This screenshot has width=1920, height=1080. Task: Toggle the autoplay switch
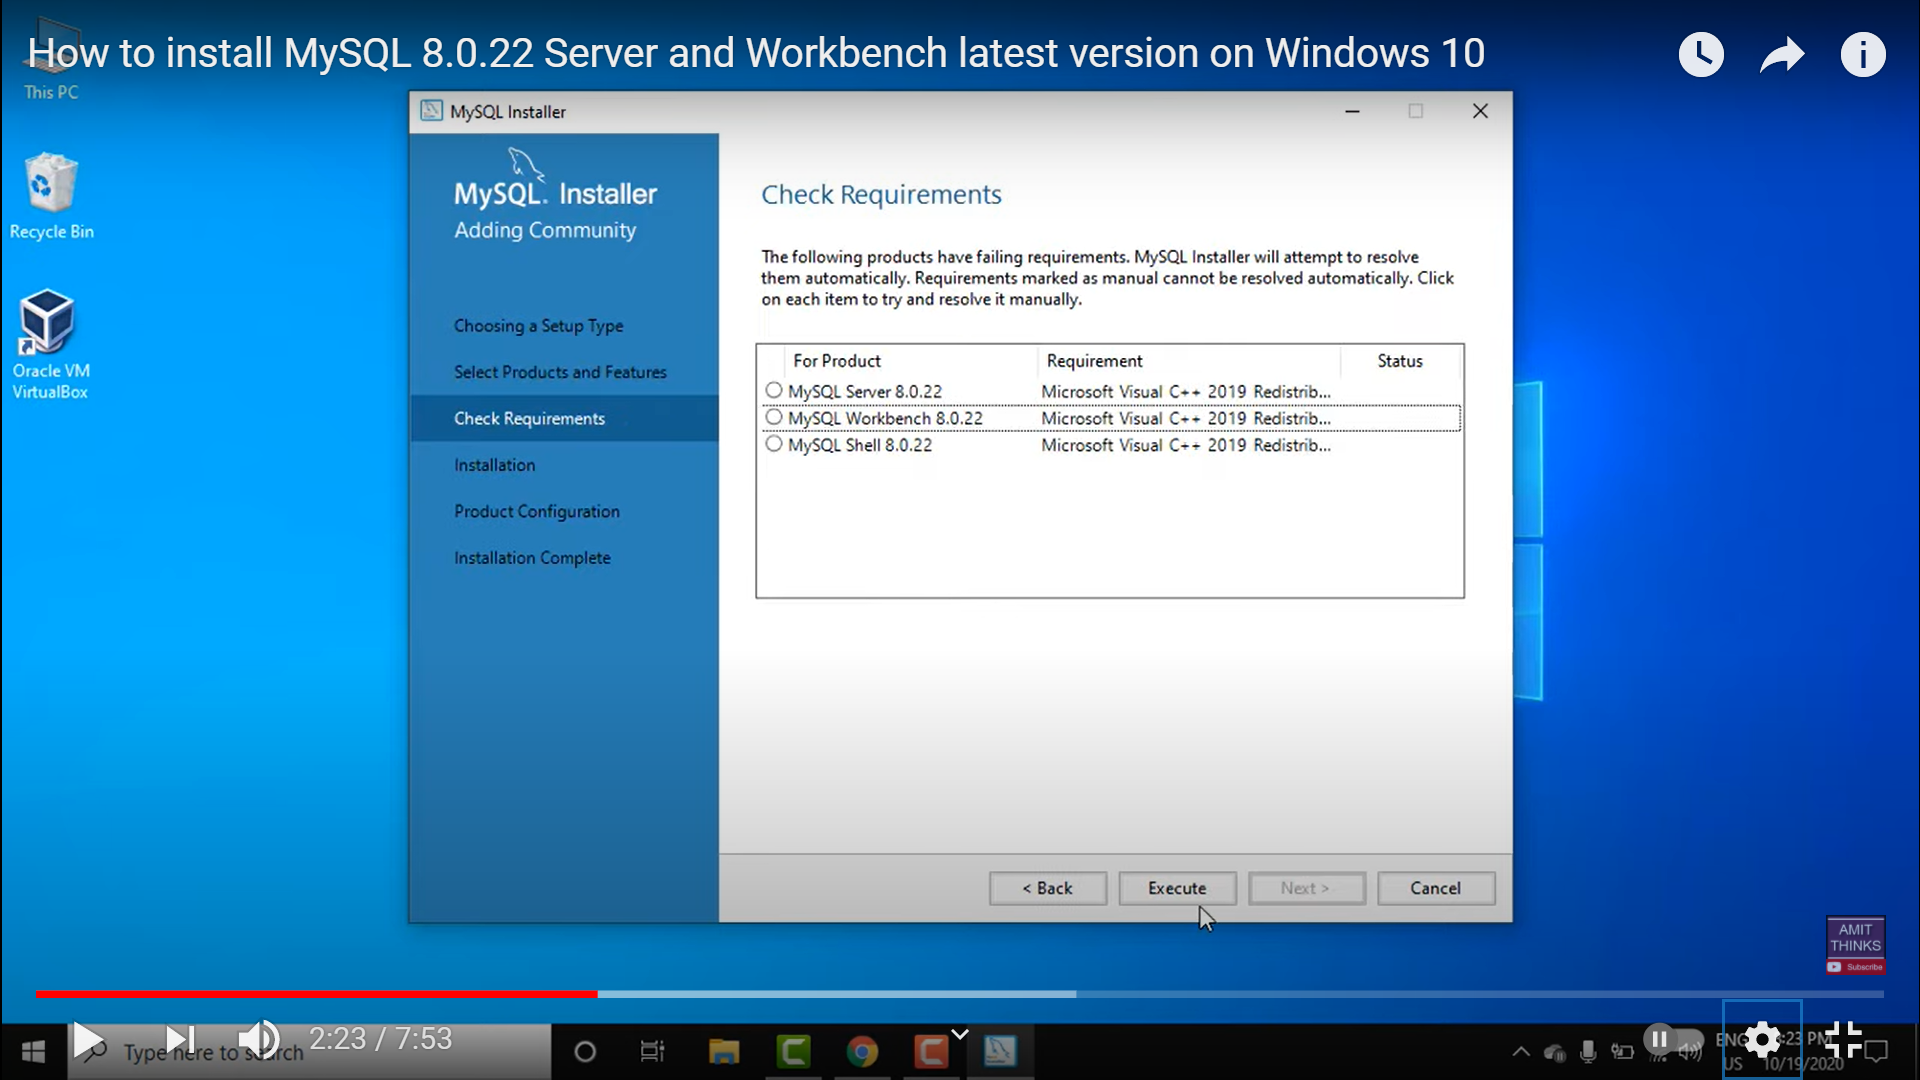tap(1674, 1040)
